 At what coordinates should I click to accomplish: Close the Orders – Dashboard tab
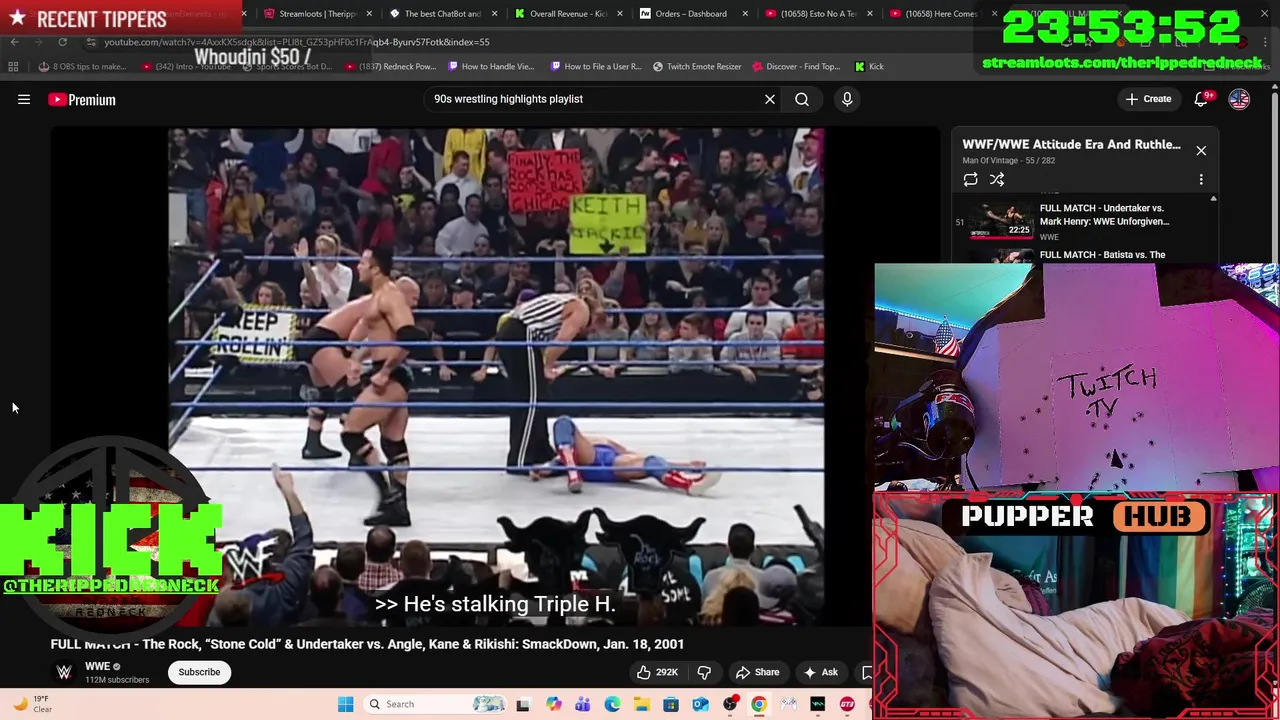pyautogui.click(x=745, y=14)
